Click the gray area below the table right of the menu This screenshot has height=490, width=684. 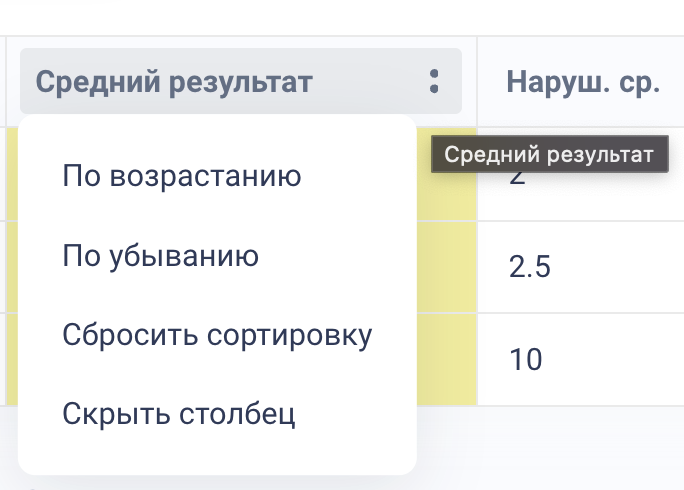pyautogui.click(x=550, y=447)
